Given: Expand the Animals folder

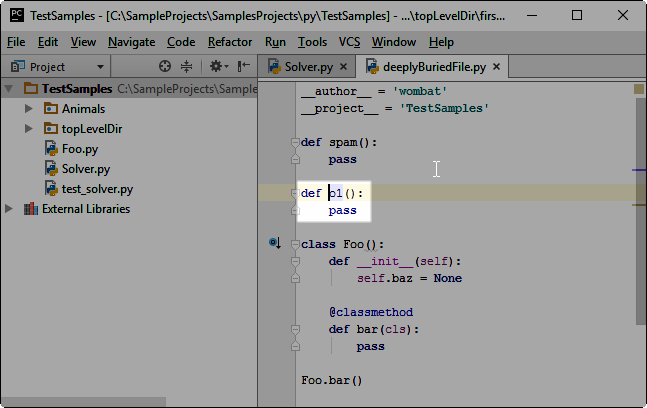Looking at the screenshot, I should [29, 109].
